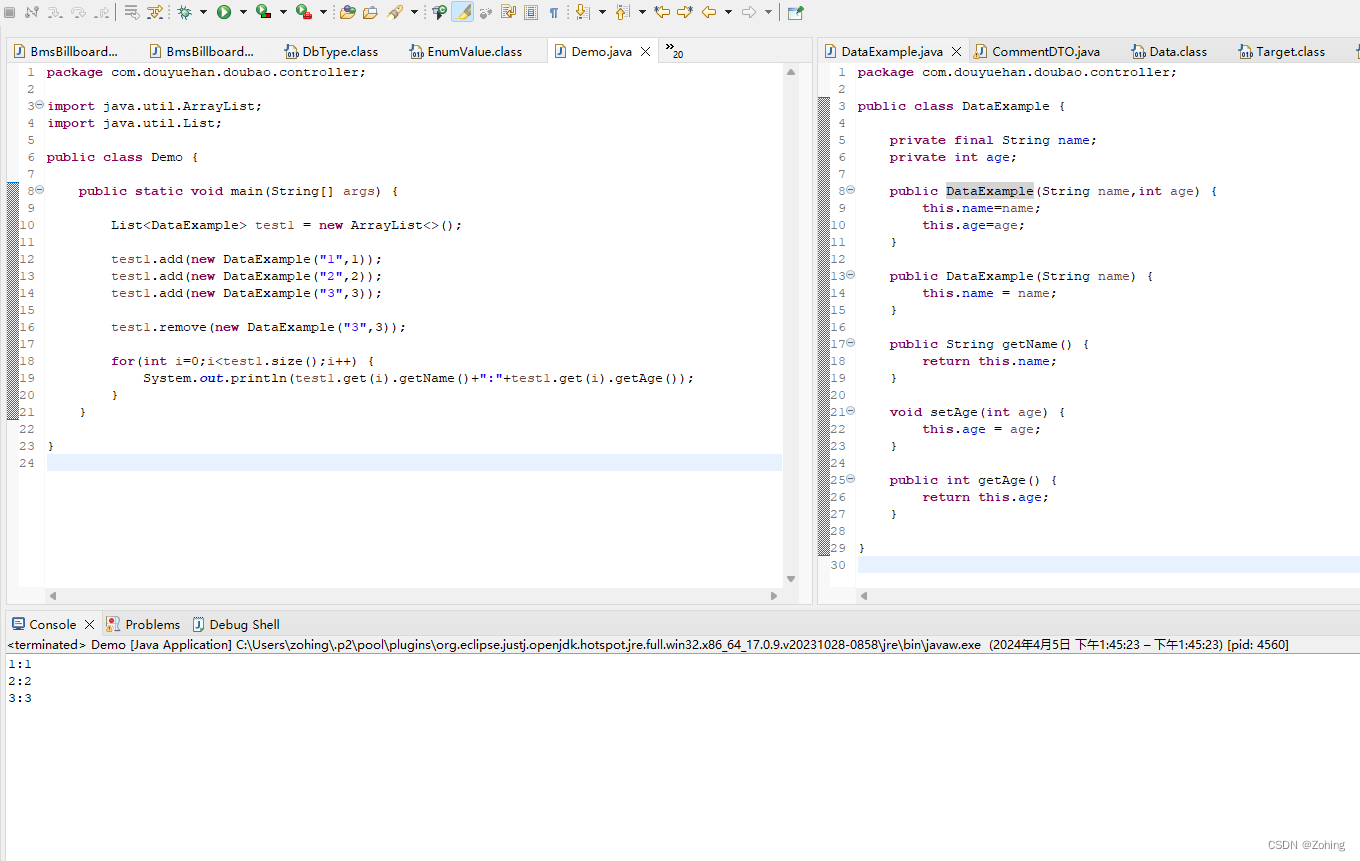Open the Open Type icon

pyautogui.click(x=347, y=12)
